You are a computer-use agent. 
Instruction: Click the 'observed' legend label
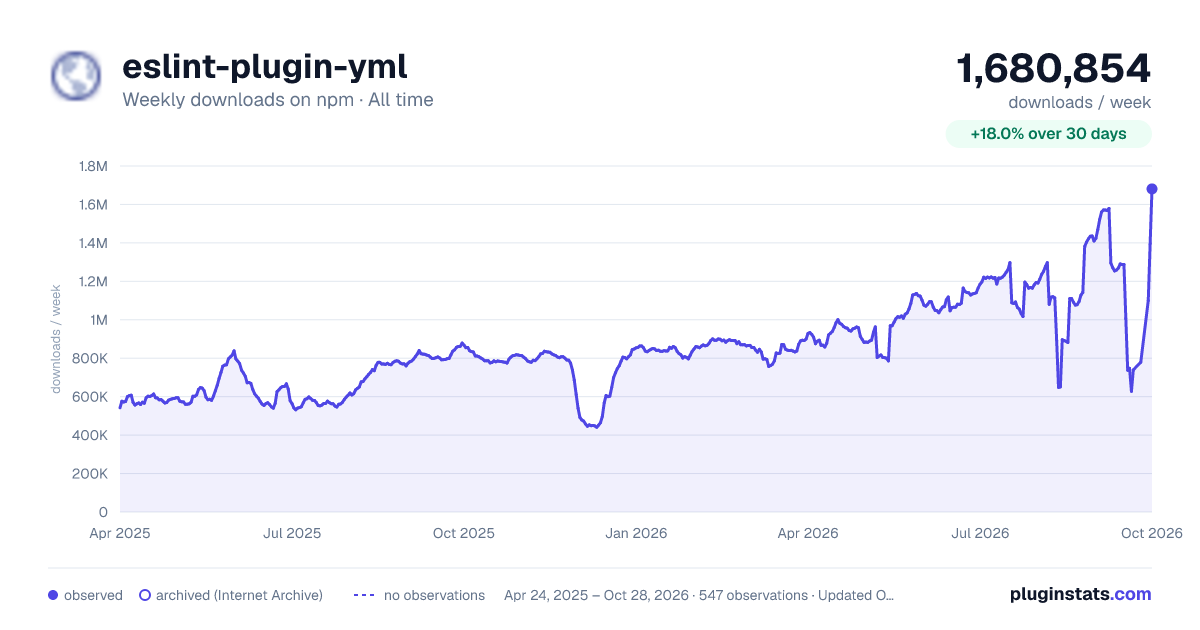(x=93, y=595)
